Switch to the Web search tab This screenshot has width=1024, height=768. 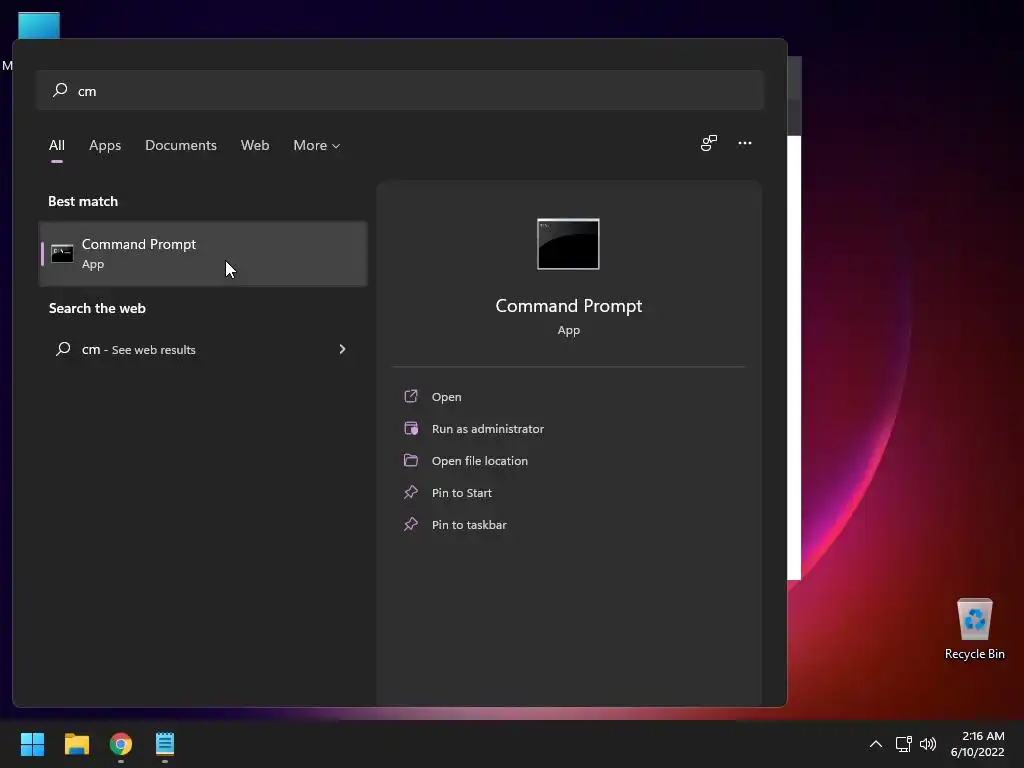pyautogui.click(x=255, y=145)
